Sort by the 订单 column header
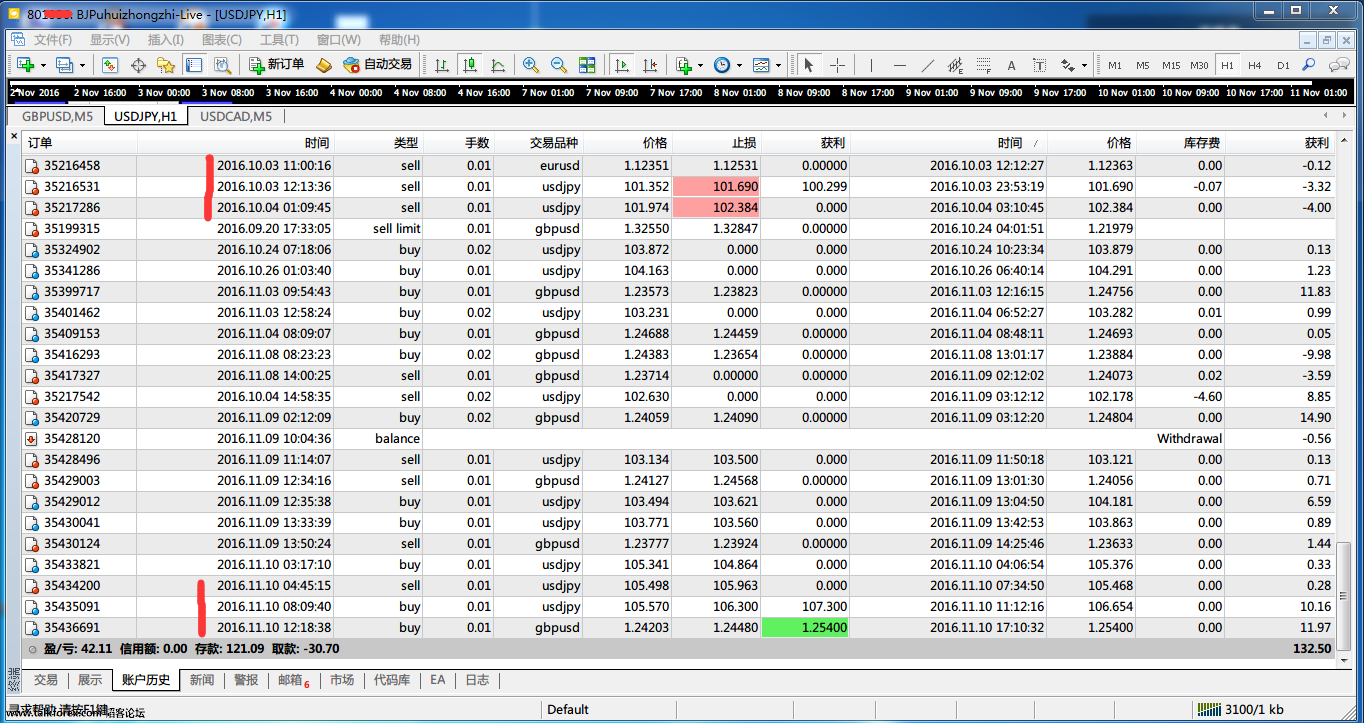1364x723 pixels. tap(80, 143)
